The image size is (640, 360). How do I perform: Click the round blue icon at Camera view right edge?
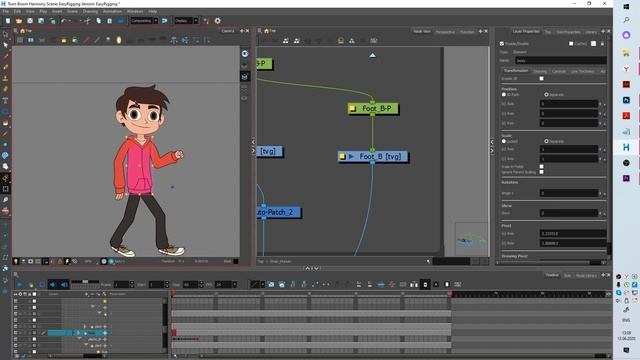pyautogui.click(x=244, y=54)
